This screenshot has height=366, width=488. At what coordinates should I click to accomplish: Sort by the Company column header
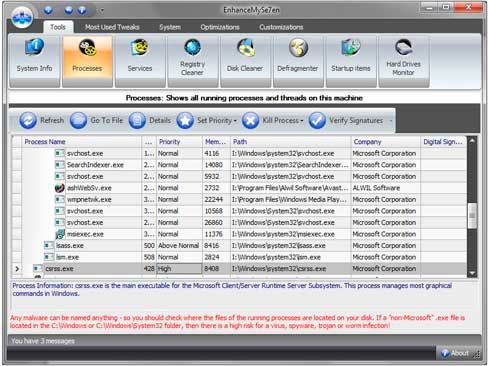click(x=386, y=142)
